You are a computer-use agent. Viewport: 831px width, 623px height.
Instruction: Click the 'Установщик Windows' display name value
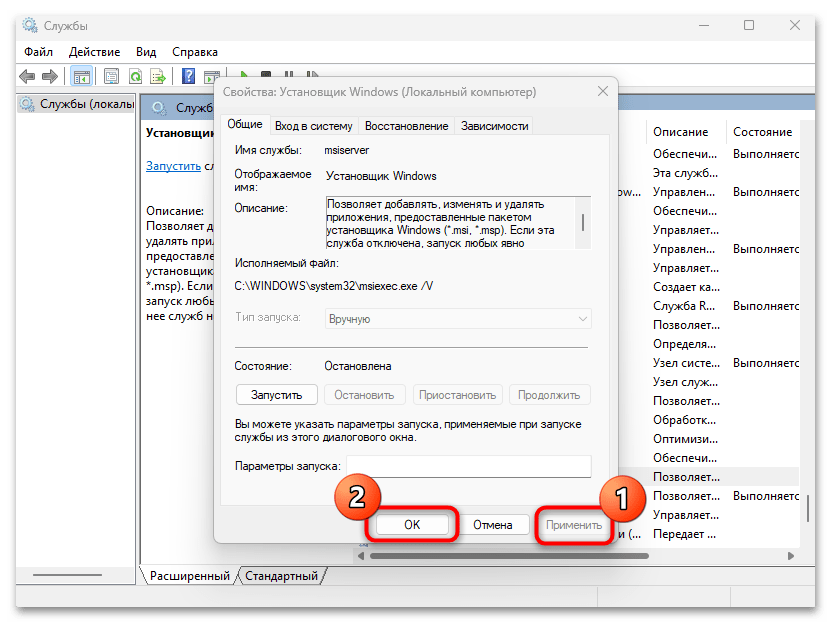[381, 176]
